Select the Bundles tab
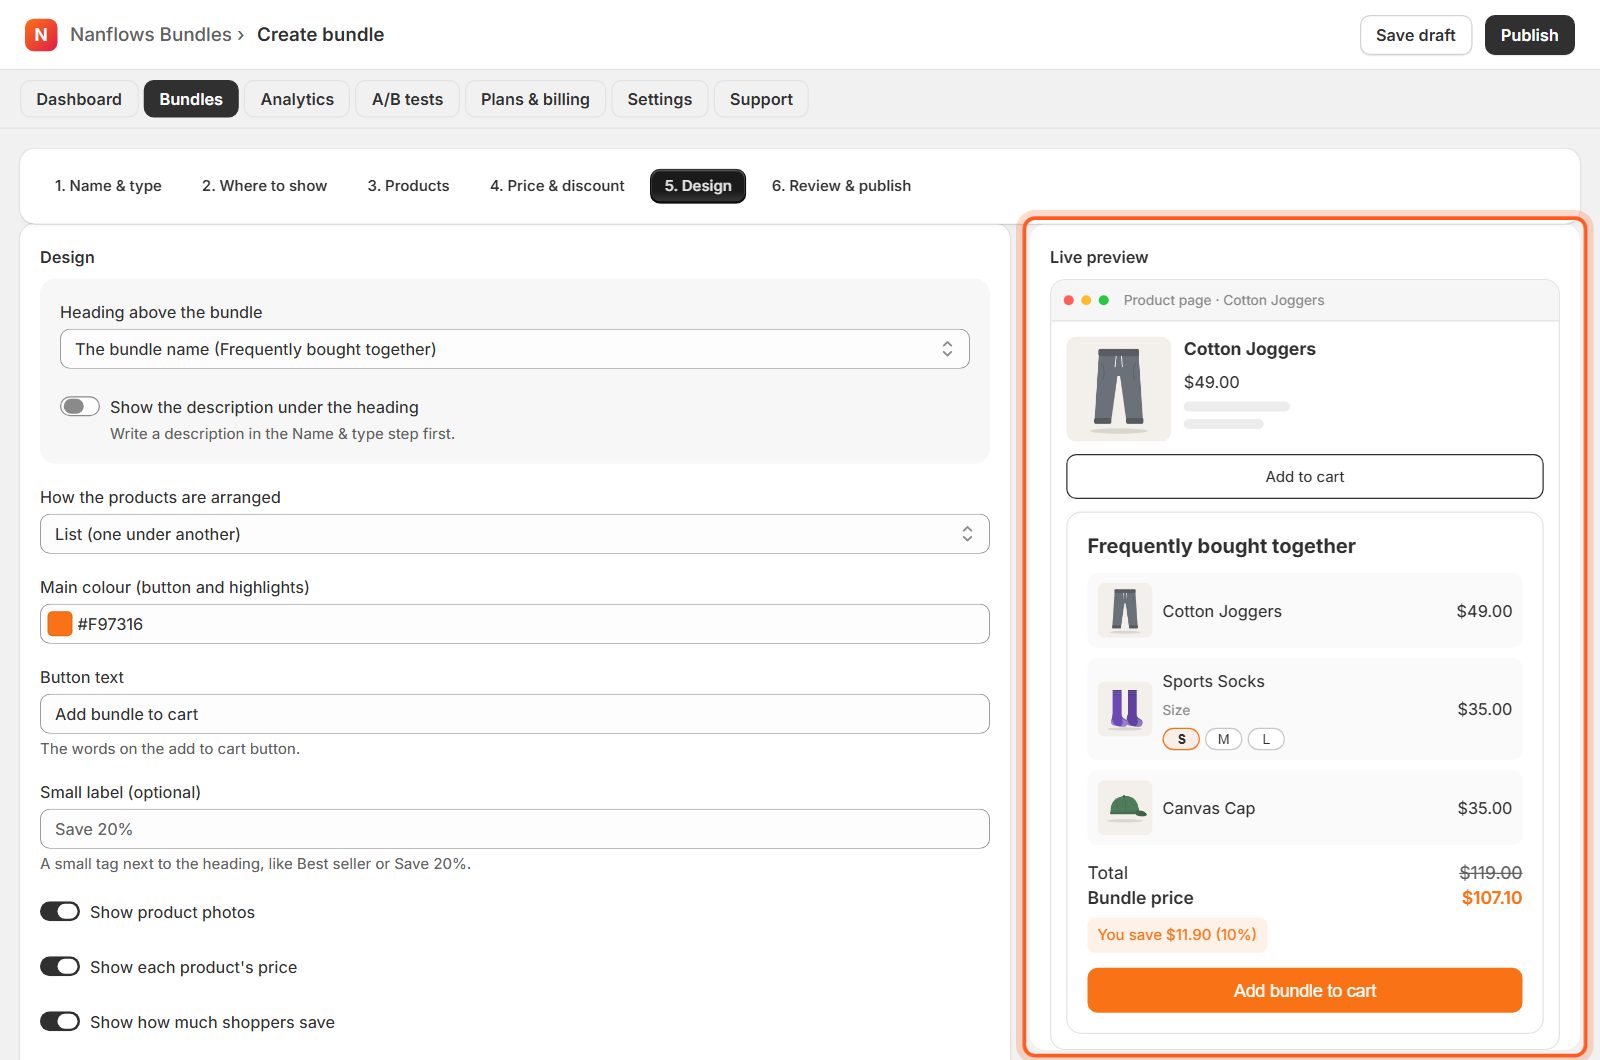1600x1060 pixels. (191, 99)
